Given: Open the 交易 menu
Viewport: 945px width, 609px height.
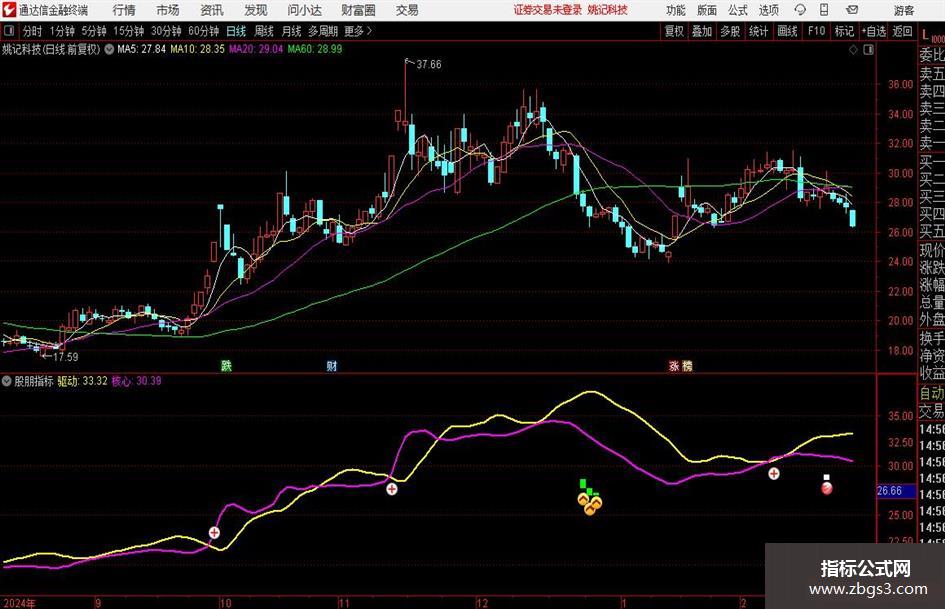Looking at the screenshot, I should coord(407,10).
